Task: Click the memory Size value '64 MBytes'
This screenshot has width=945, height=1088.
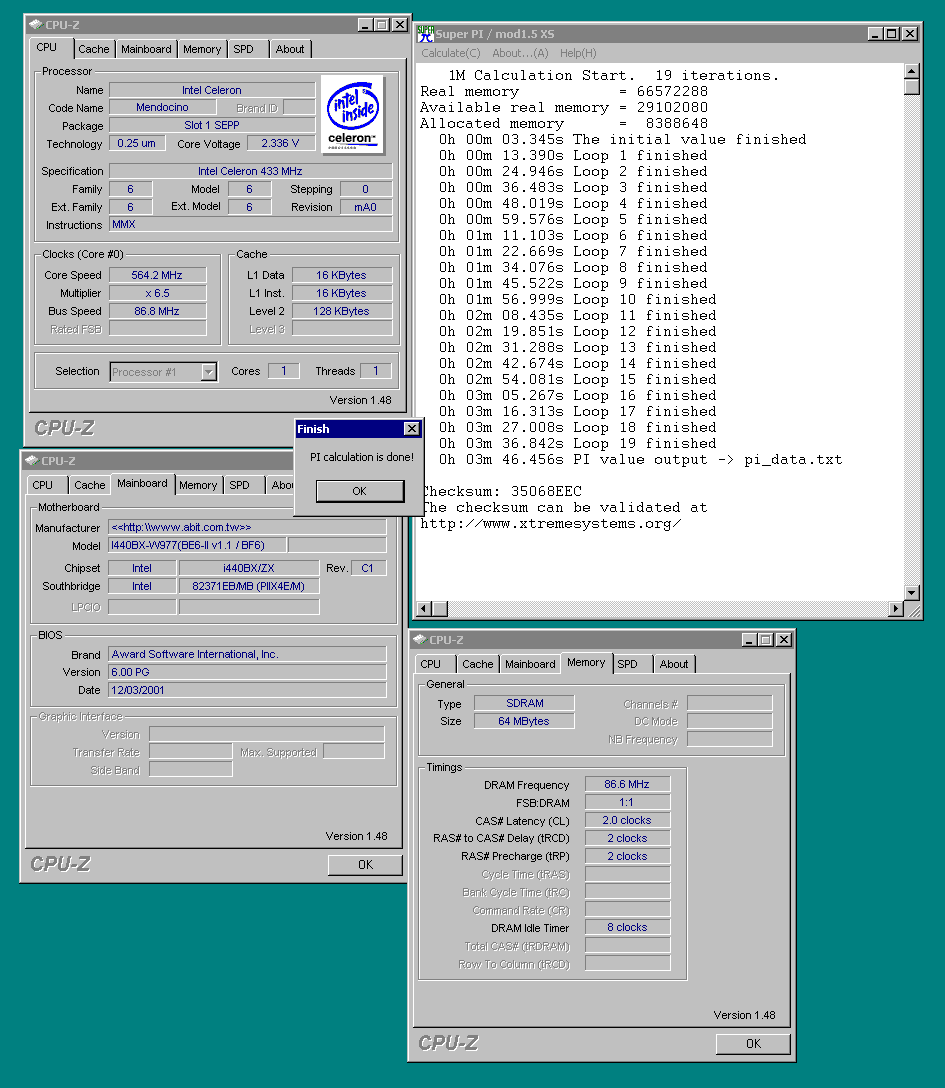Action: pos(525,721)
